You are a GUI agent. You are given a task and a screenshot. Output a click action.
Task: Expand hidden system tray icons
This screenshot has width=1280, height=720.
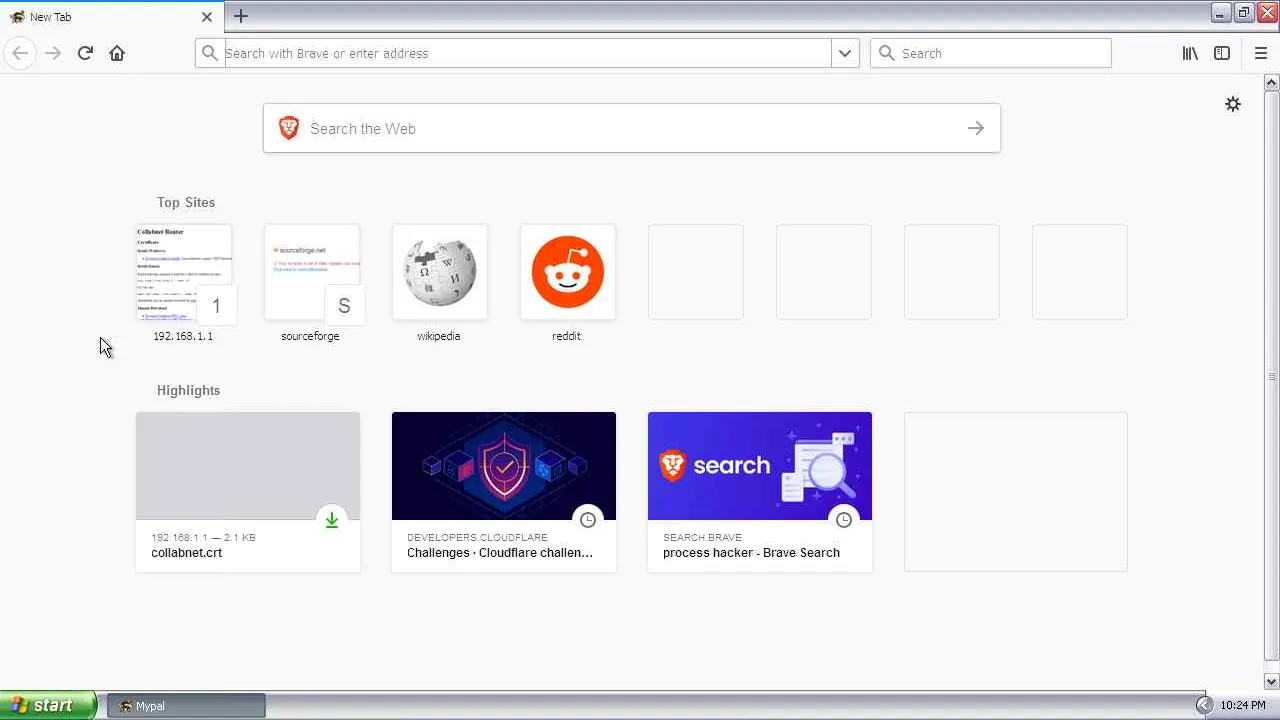tap(1204, 706)
